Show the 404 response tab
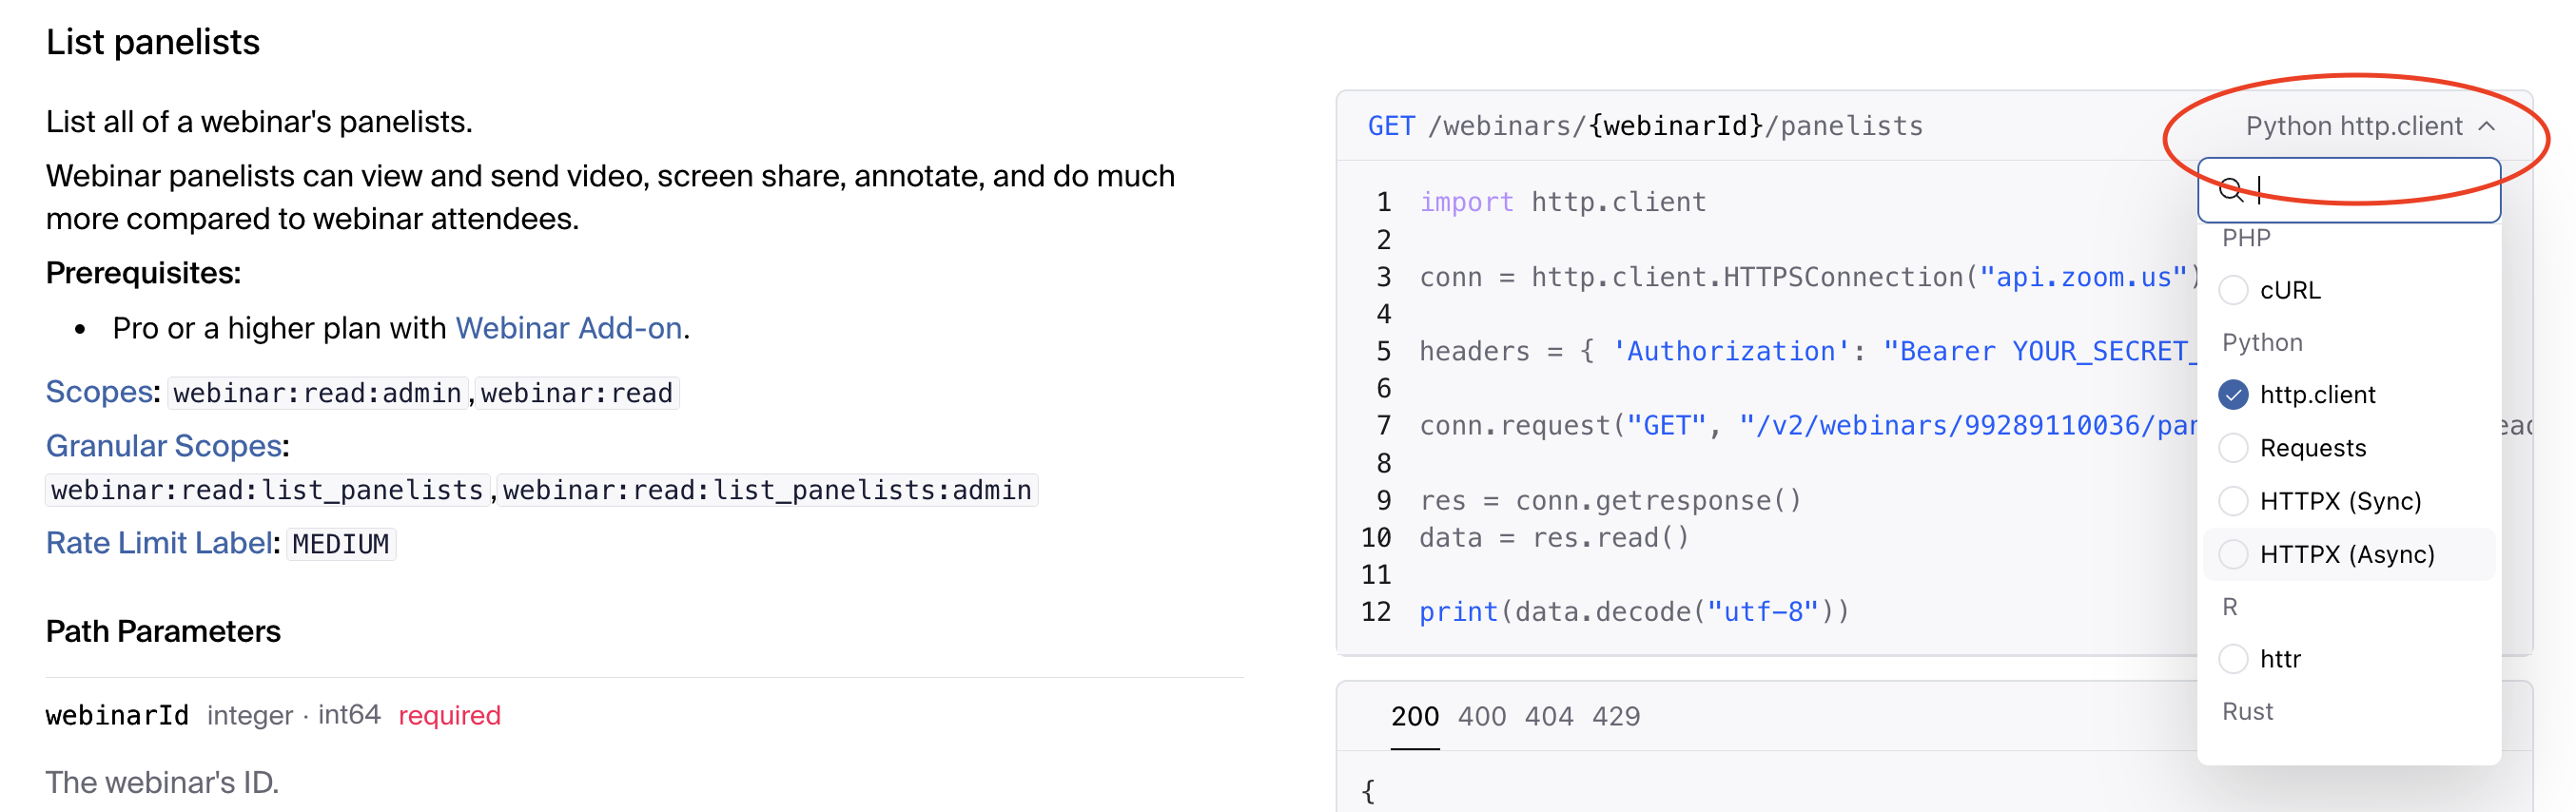 click(x=1548, y=716)
